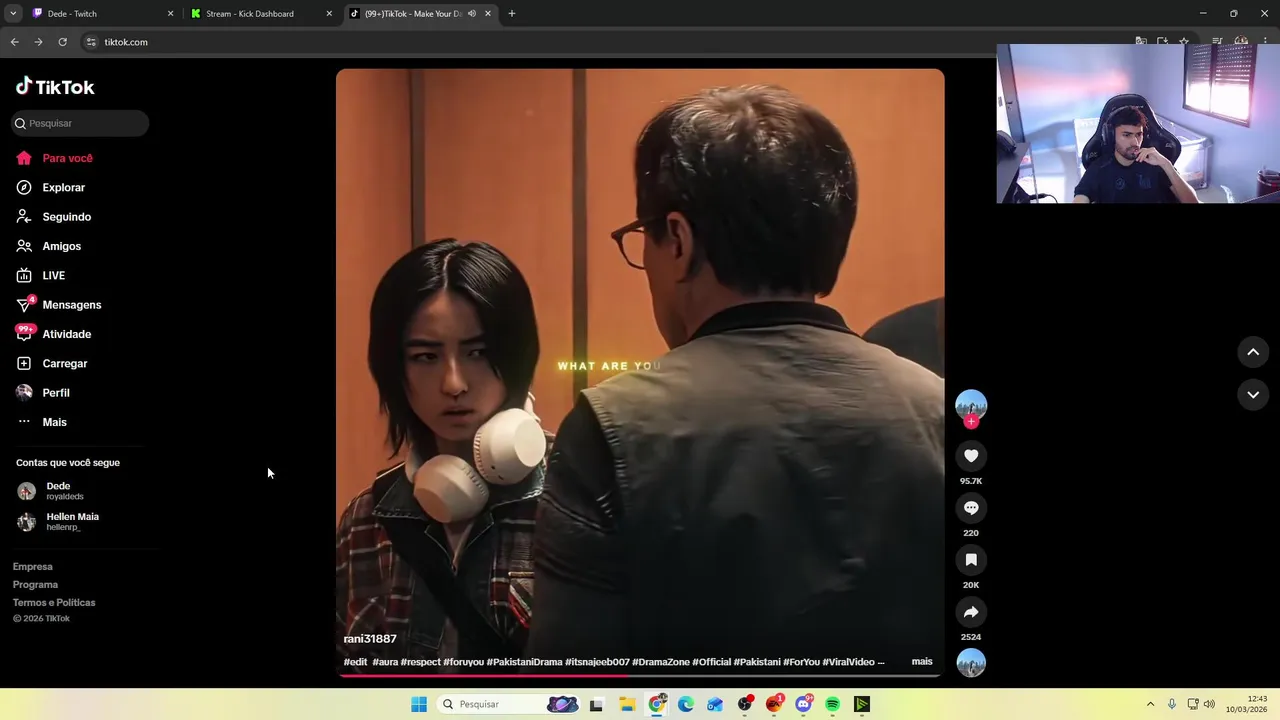Seek using the video progress bar
The image size is (1280, 720).
[640, 675]
